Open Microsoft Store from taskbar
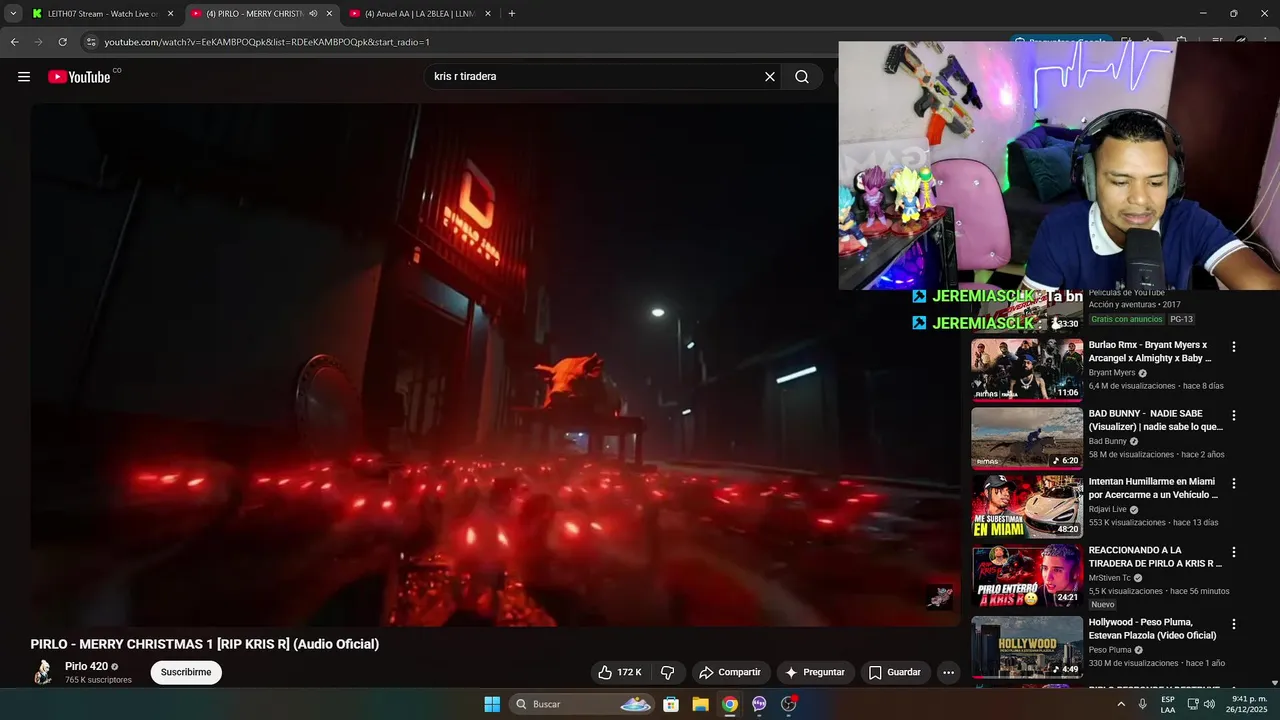Viewport: 1280px width, 720px height. [671, 704]
